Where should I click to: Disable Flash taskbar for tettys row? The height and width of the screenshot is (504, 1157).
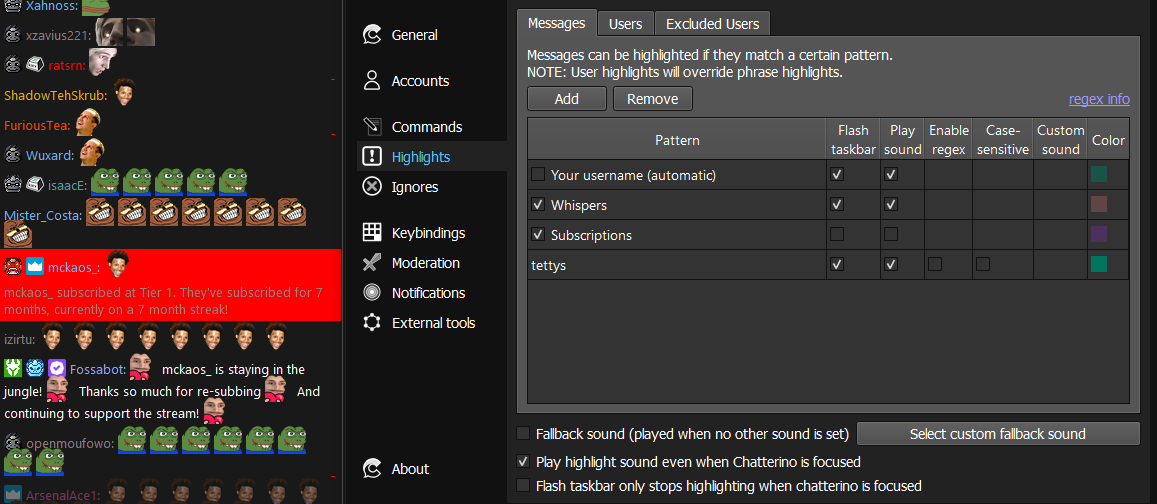point(837,264)
